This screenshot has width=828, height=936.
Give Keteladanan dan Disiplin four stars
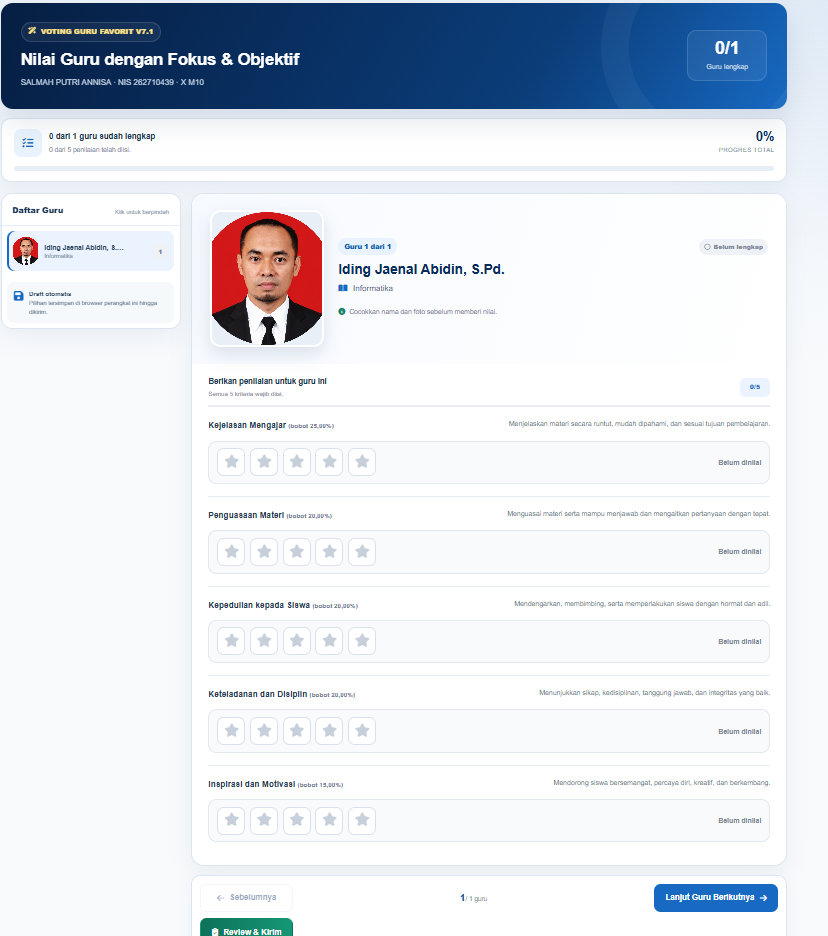pos(329,731)
